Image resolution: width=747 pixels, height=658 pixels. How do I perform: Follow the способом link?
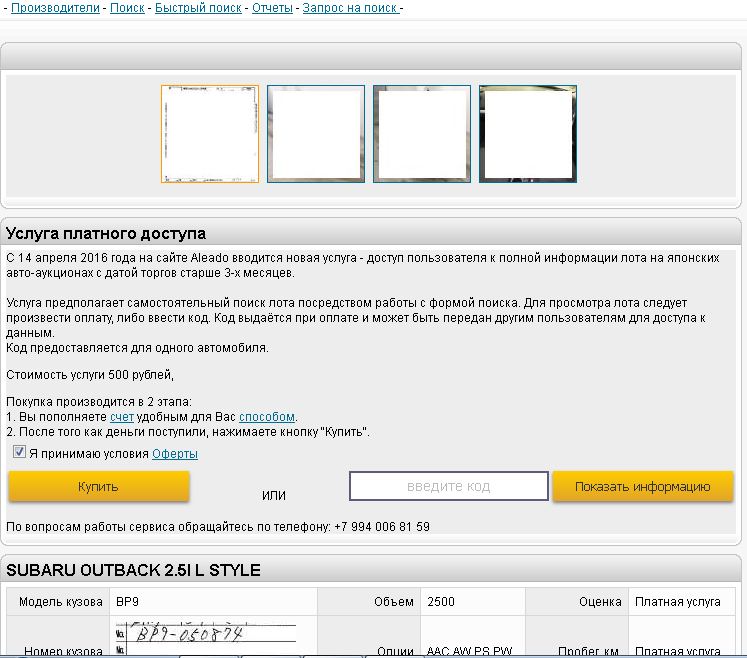pos(267,417)
